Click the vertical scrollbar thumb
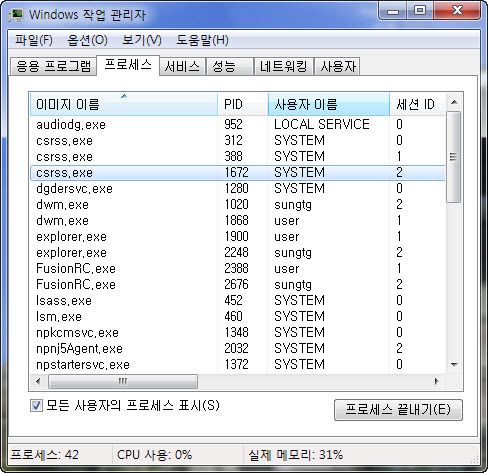Screen dimensions: 488x473 point(454,157)
